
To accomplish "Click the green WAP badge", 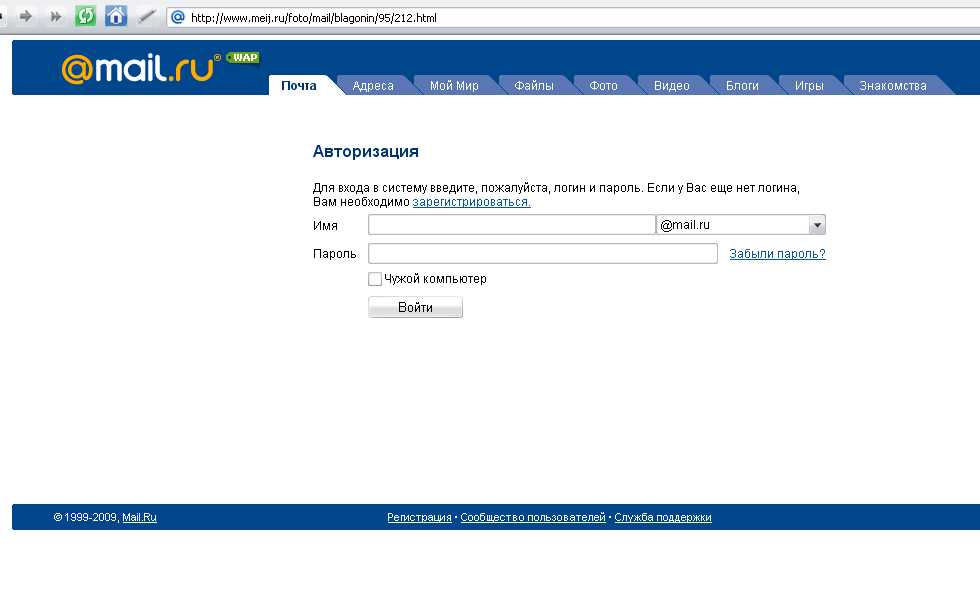I will coord(243,58).
